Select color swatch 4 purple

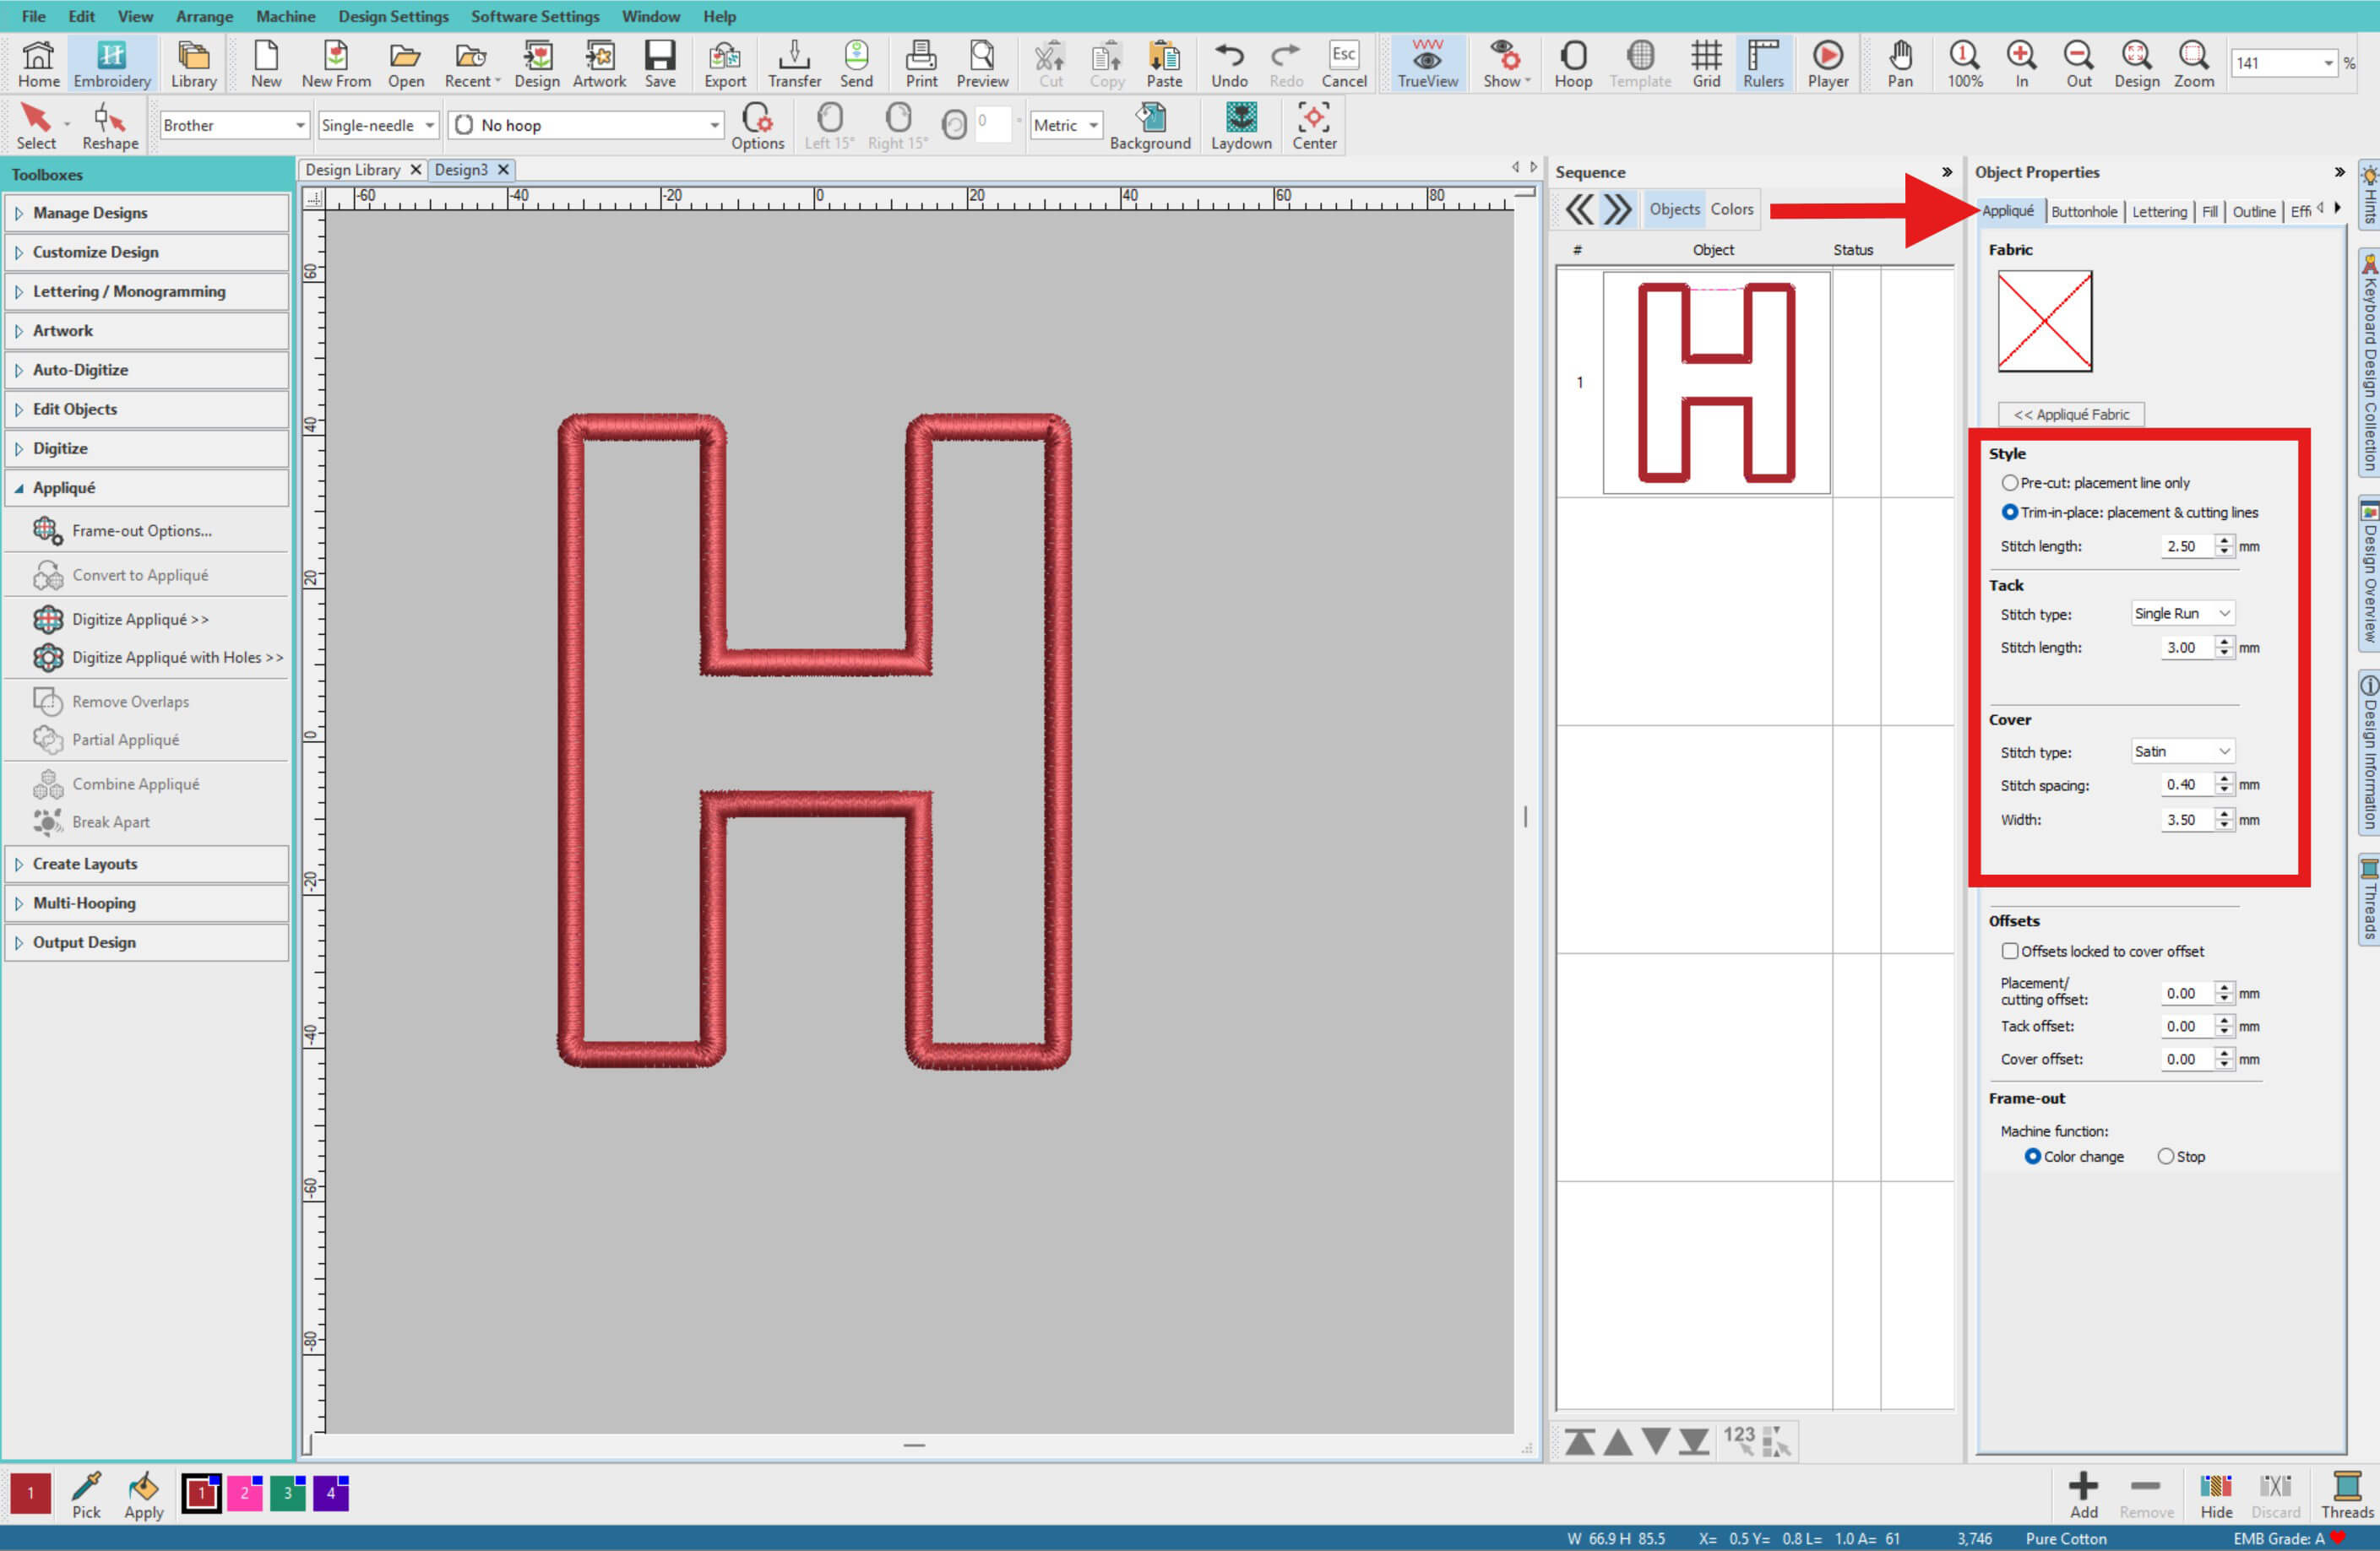click(x=331, y=1494)
